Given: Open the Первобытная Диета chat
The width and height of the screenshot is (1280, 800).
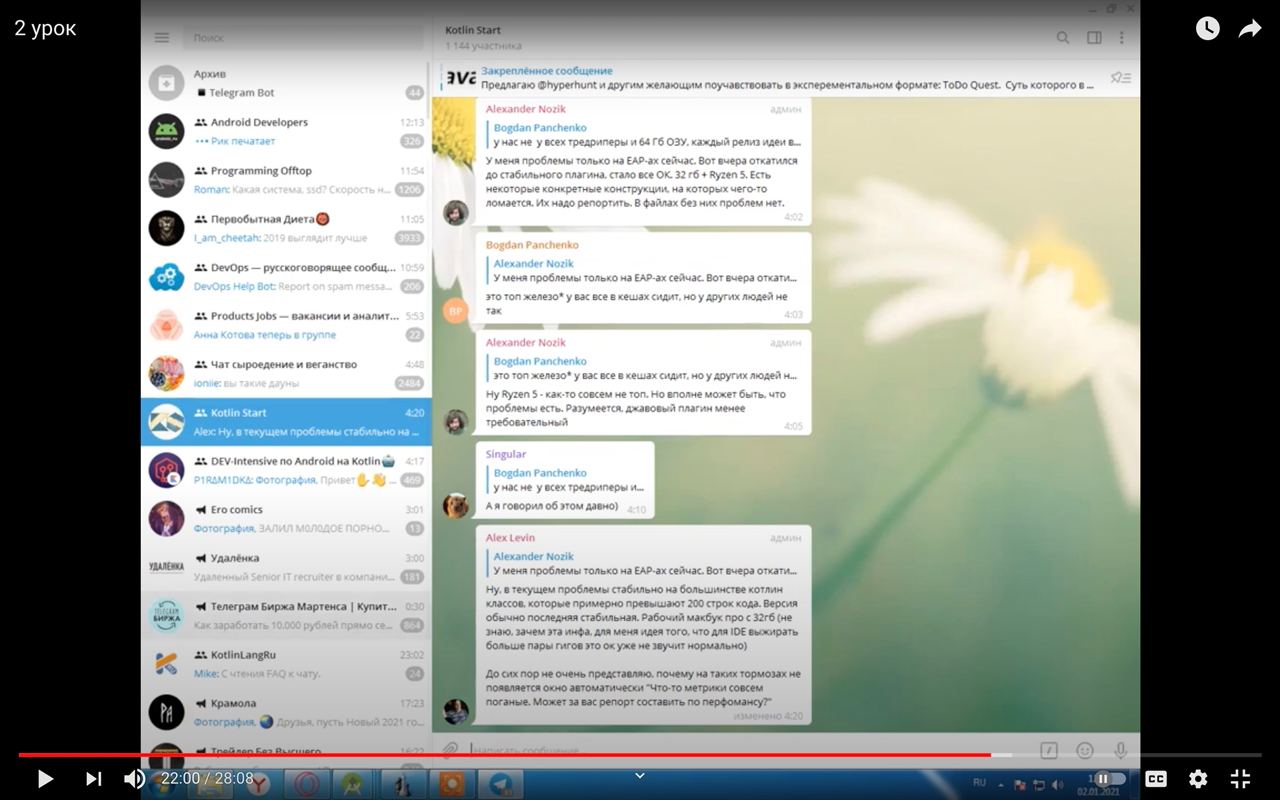Looking at the screenshot, I should (287, 228).
